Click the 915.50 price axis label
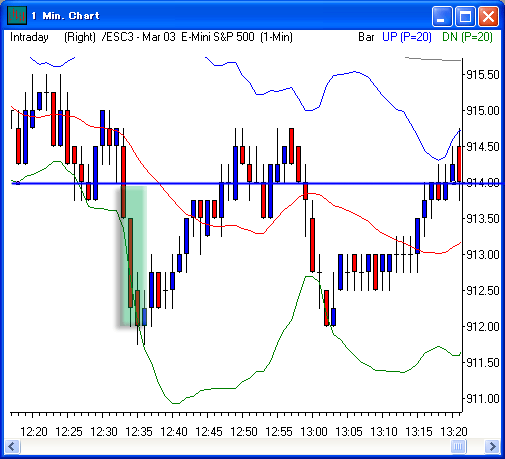 (483, 75)
